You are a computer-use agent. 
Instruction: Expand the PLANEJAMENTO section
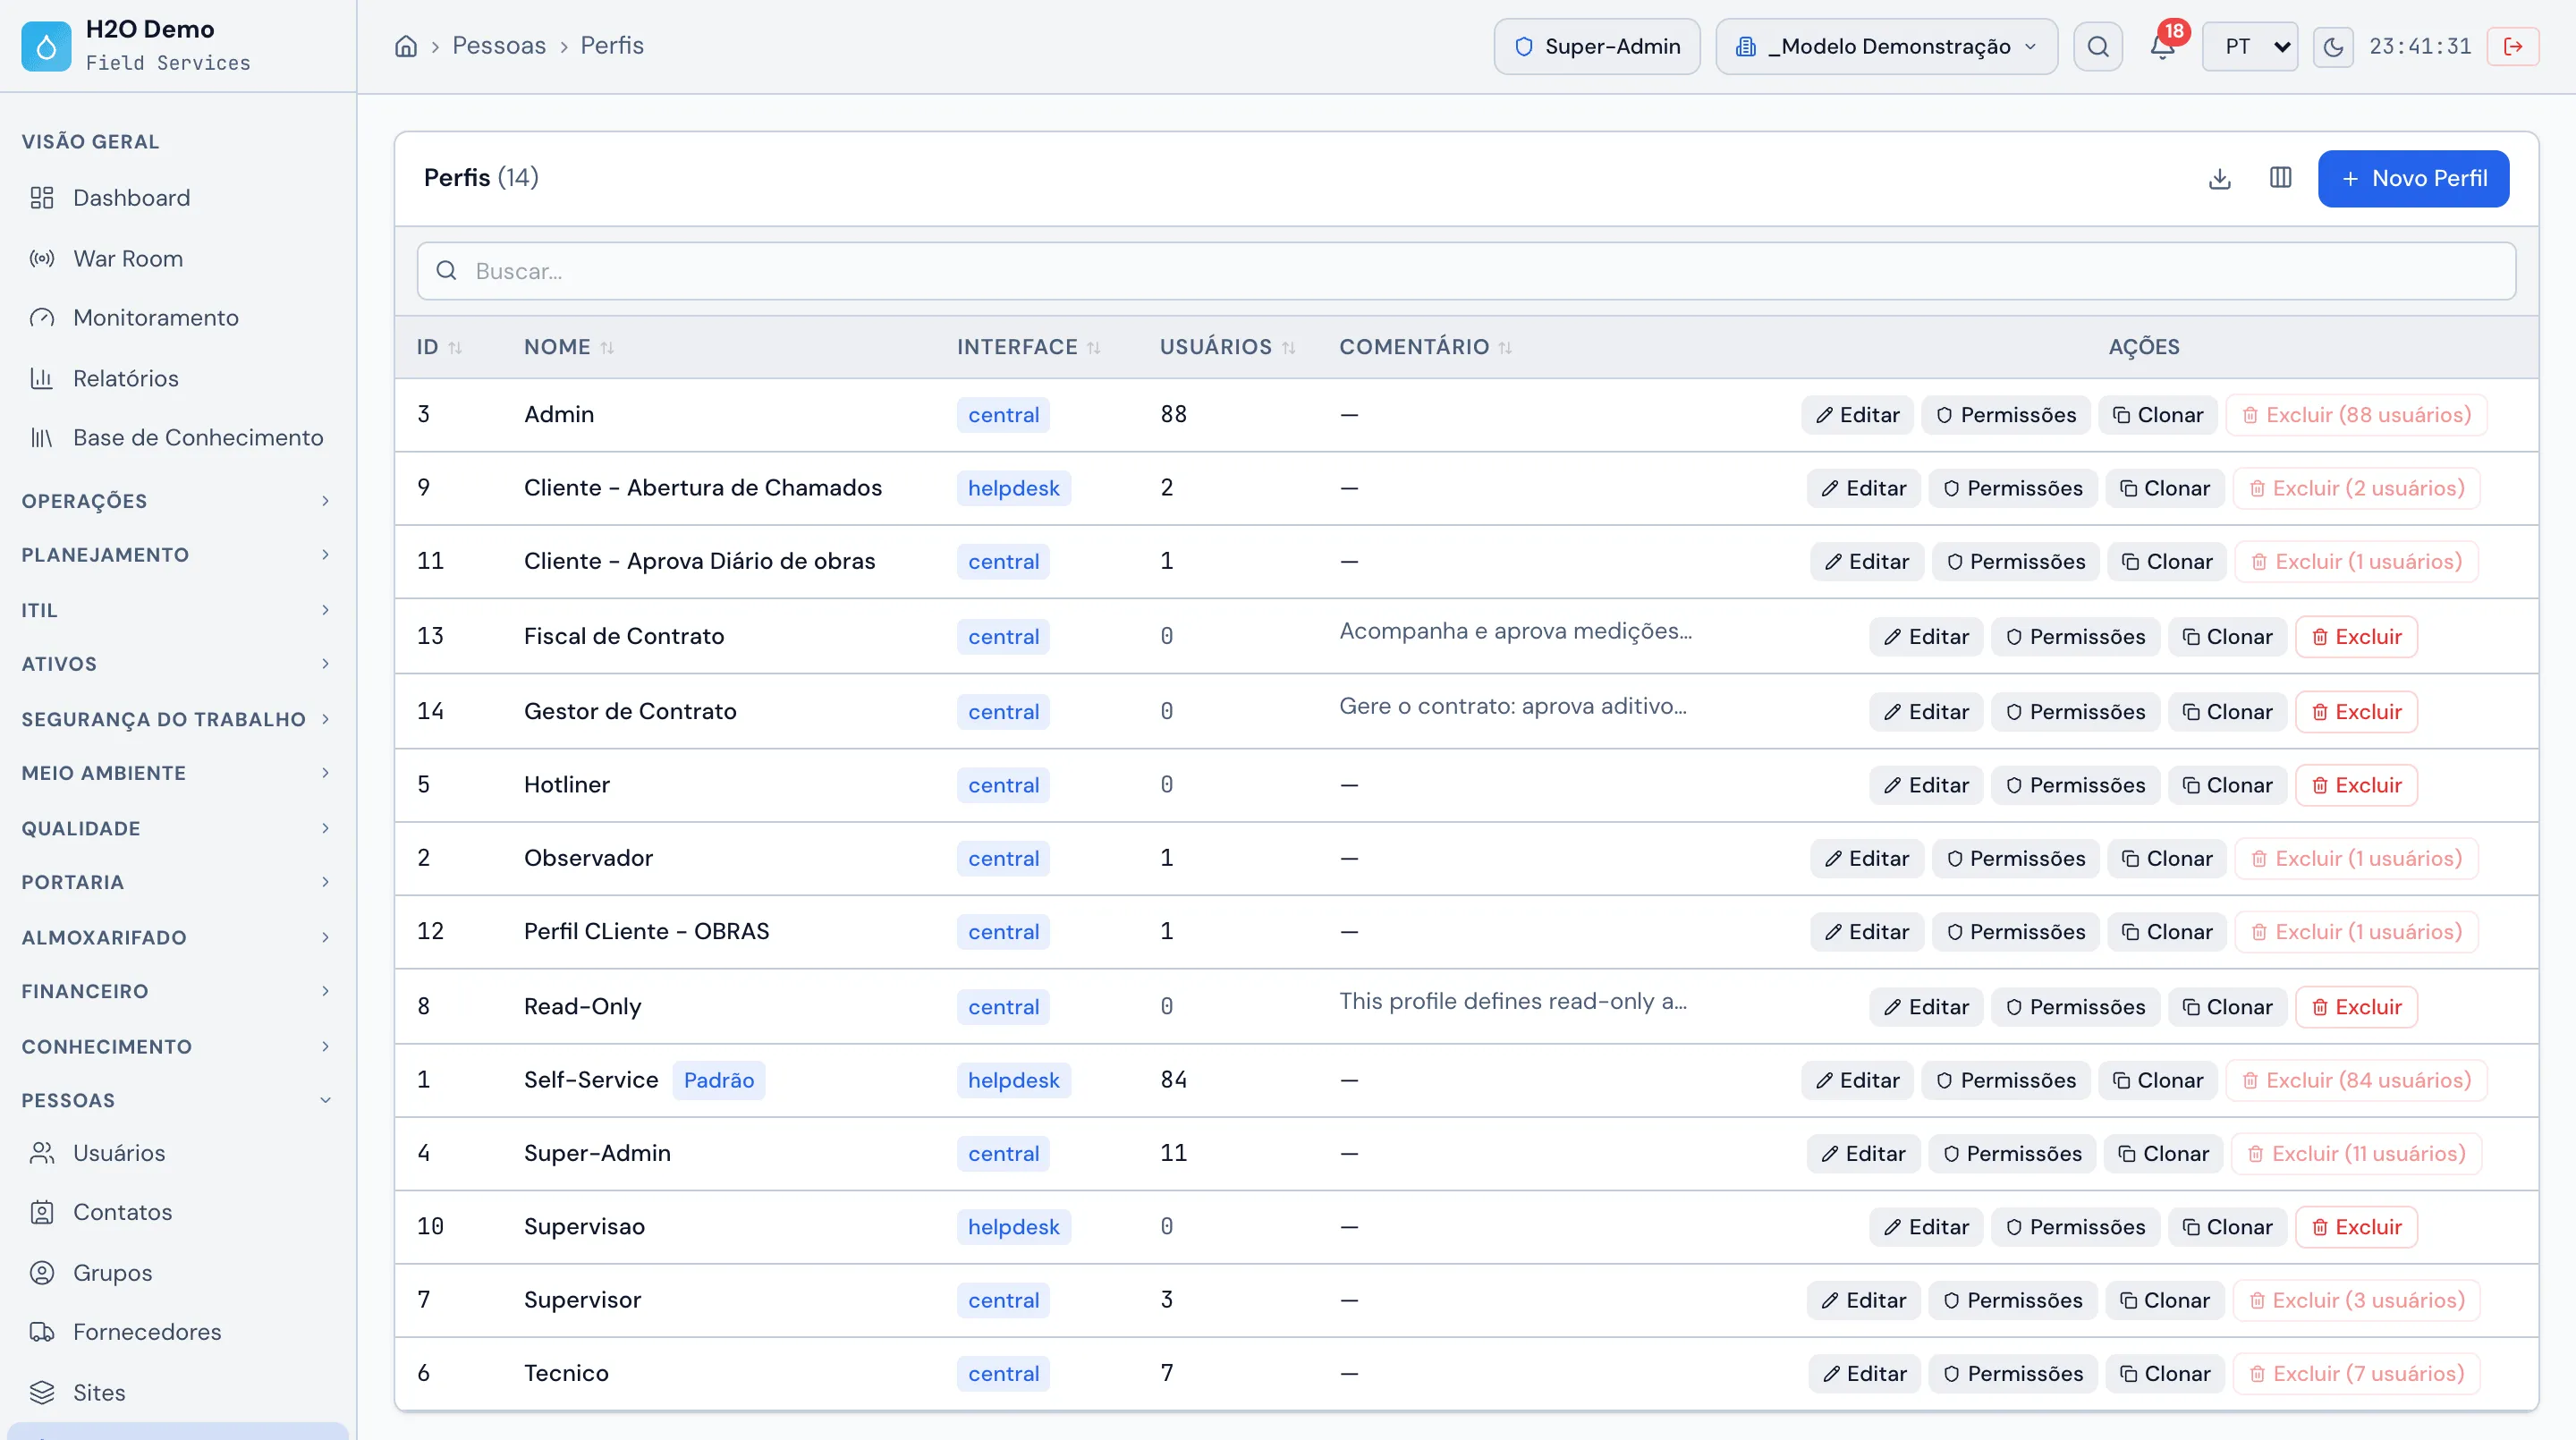(178, 555)
